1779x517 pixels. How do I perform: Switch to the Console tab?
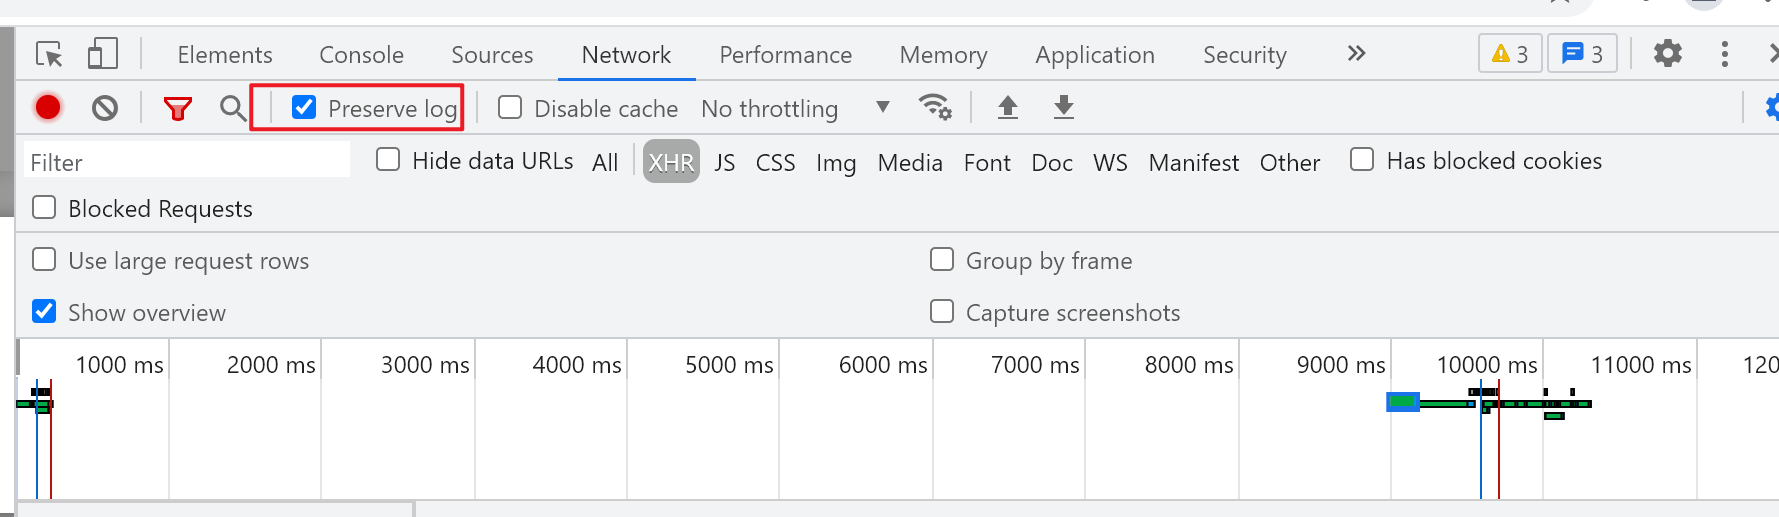pyautogui.click(x=361, y=55)
